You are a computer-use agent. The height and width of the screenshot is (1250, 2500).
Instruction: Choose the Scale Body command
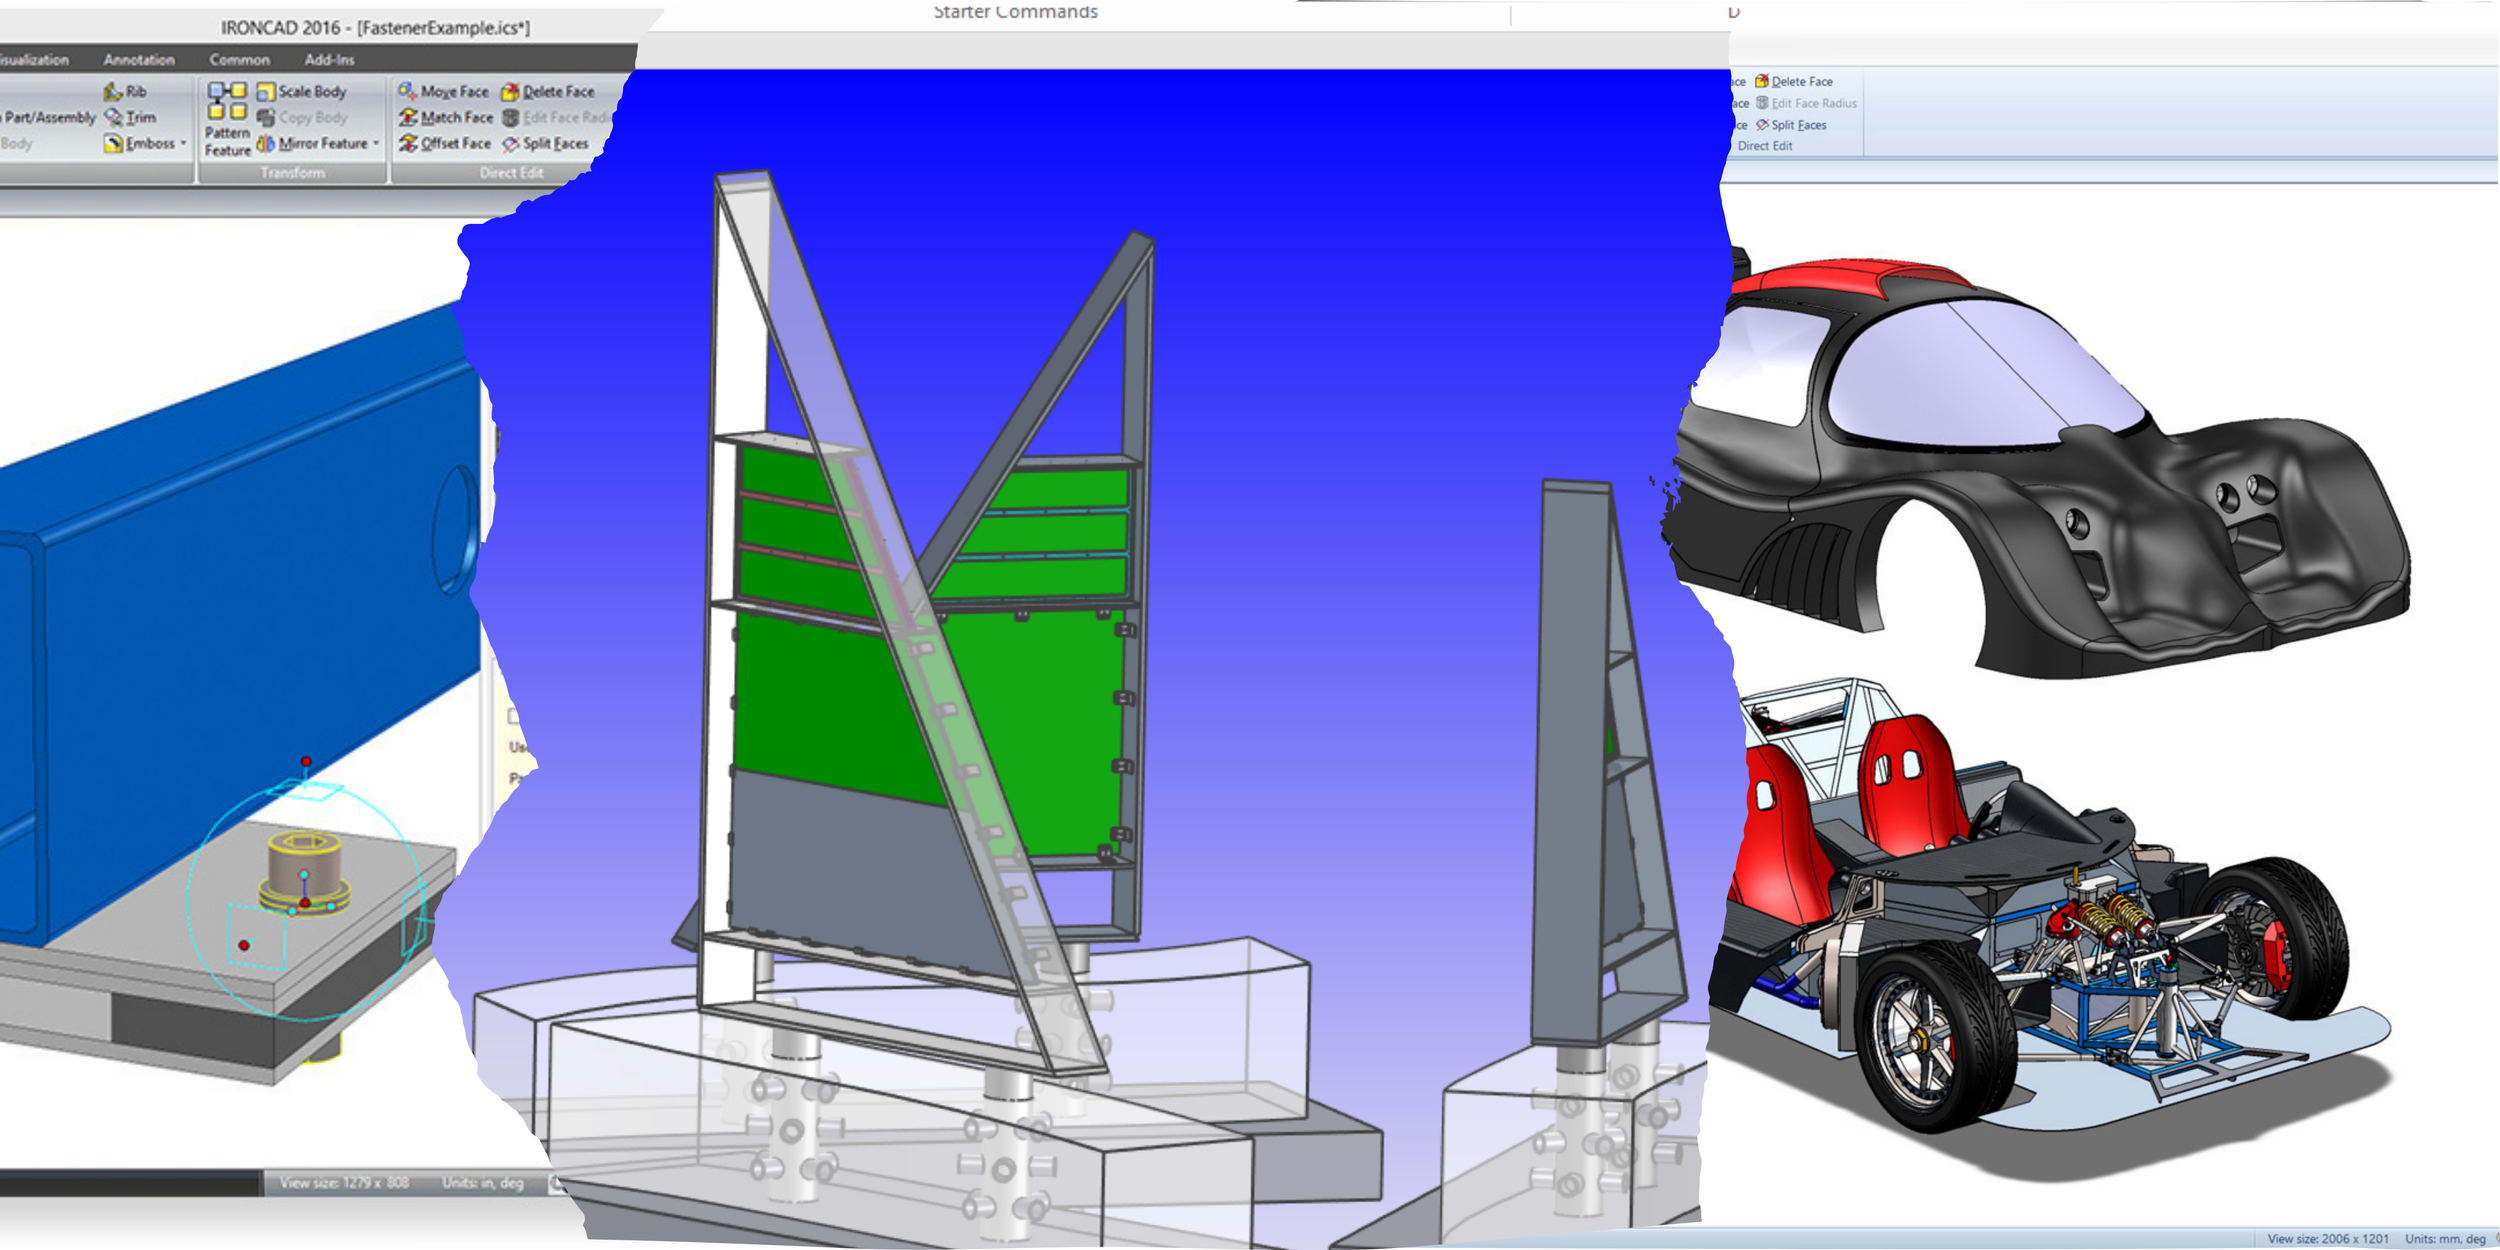click(302, 92)
